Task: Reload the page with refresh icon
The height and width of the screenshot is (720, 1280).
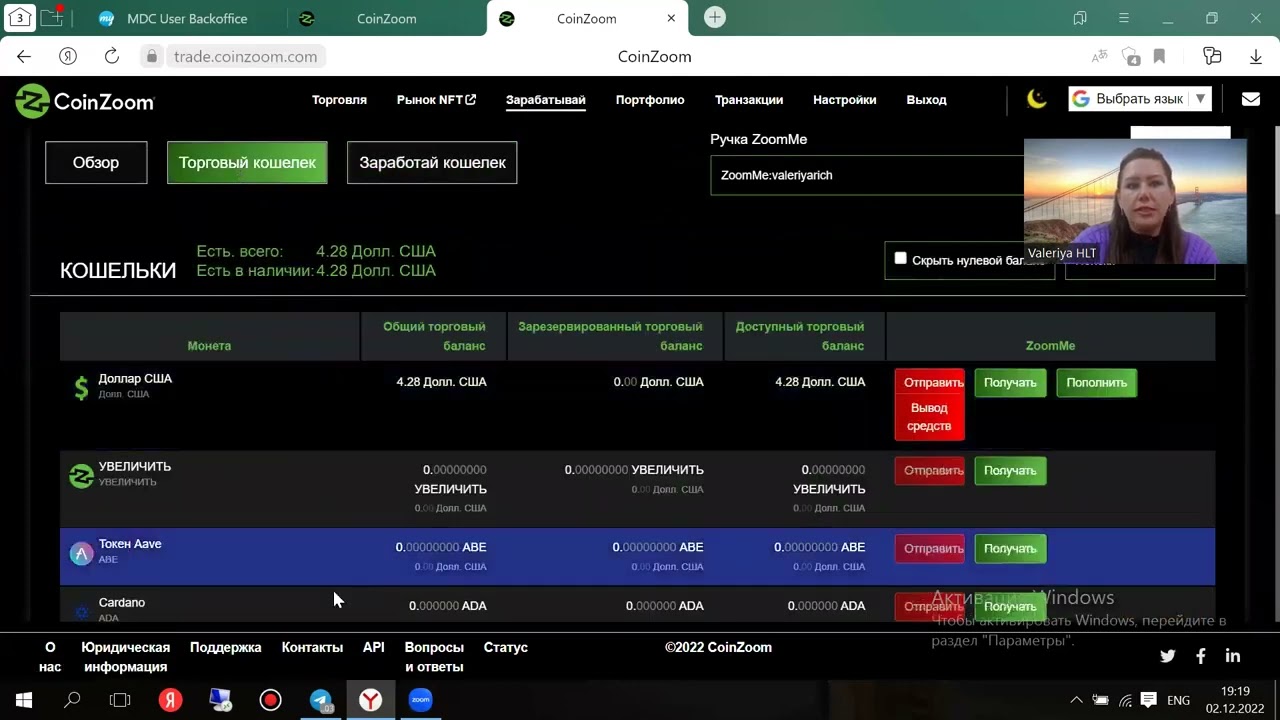Action: 111,57
